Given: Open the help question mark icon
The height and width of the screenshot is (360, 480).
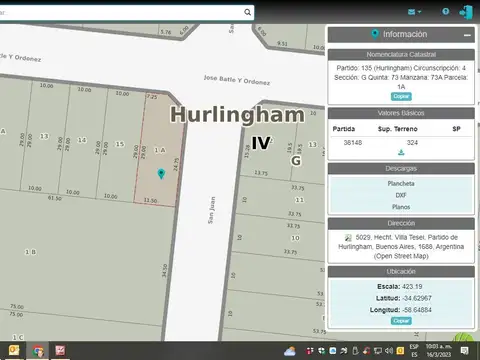Looking at the screenshot, I should coord(446,12).
